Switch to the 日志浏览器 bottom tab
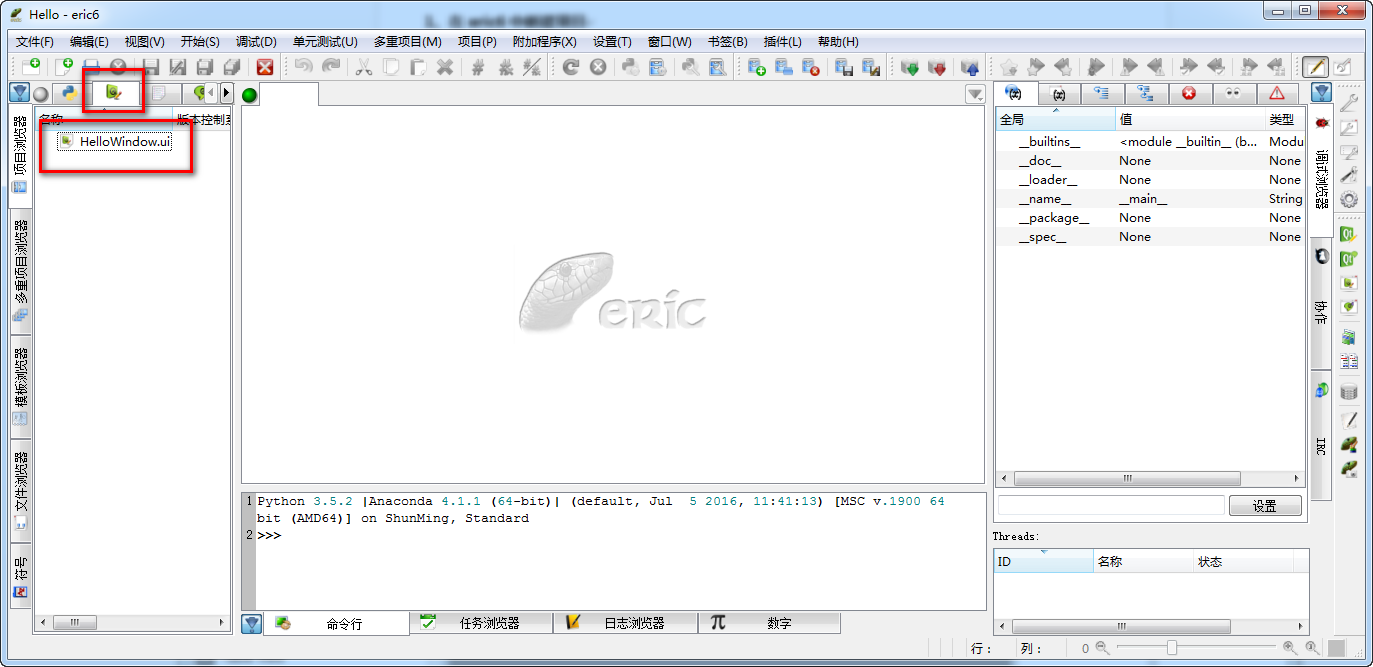The height and width of the screenshot is (667, 1373). point(626,623)
